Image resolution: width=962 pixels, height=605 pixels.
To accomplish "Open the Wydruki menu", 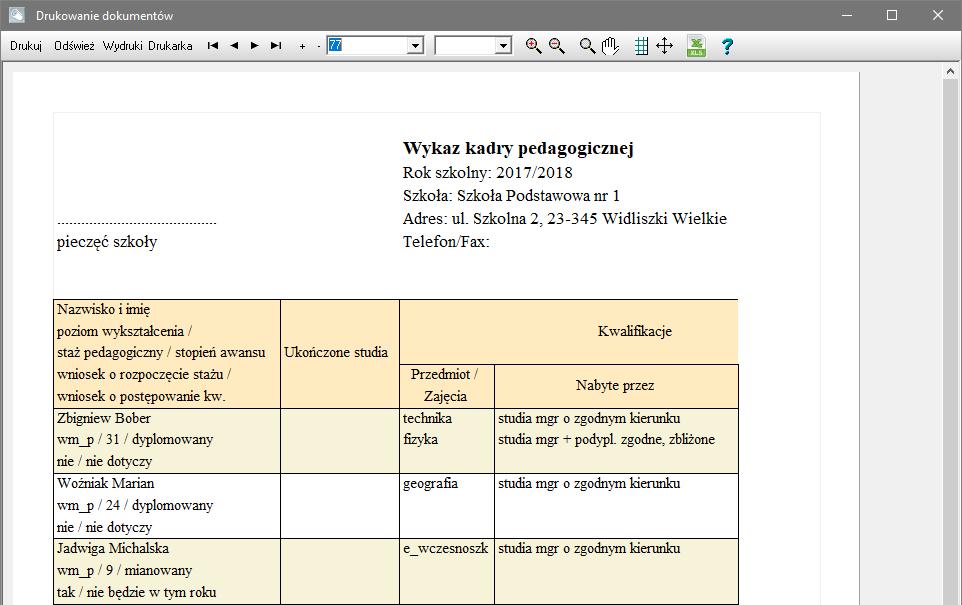I will (x=122, y=46).
